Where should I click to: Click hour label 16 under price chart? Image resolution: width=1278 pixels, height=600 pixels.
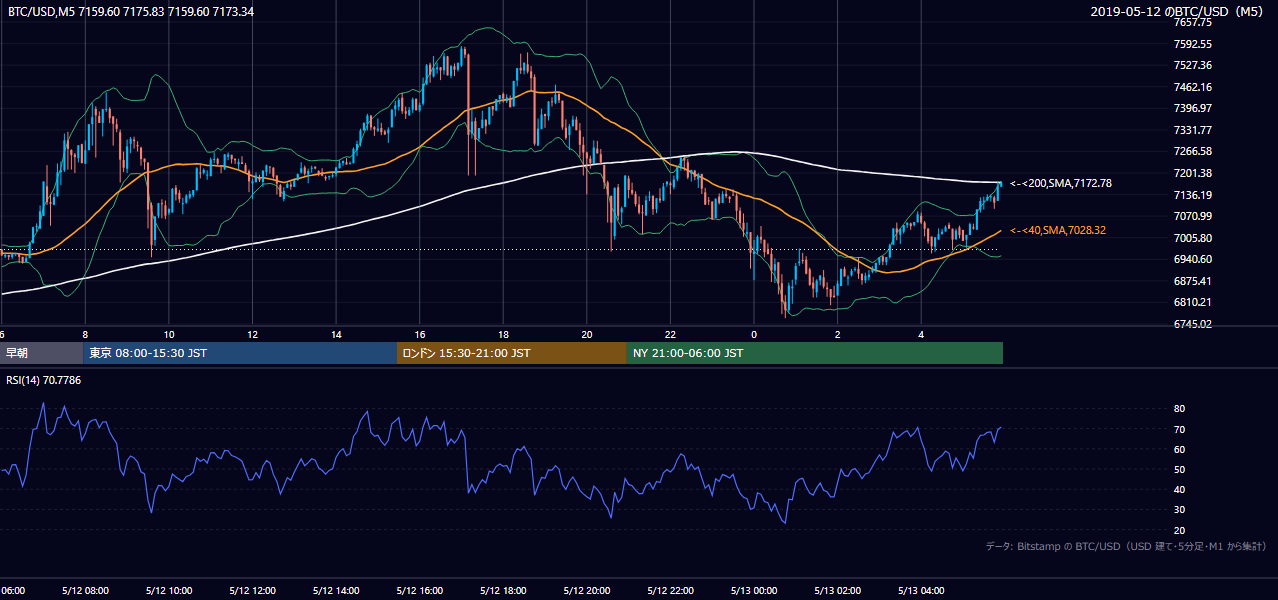[420, 334]
